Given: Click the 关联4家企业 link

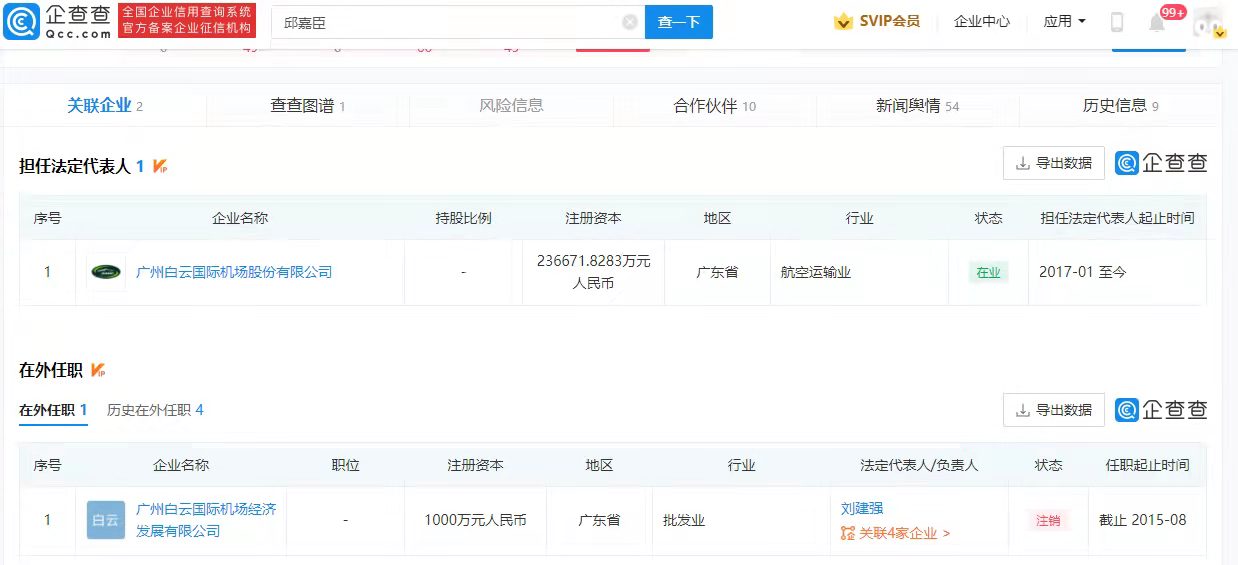Looking at the screenshot, I should tap(896, 533).
